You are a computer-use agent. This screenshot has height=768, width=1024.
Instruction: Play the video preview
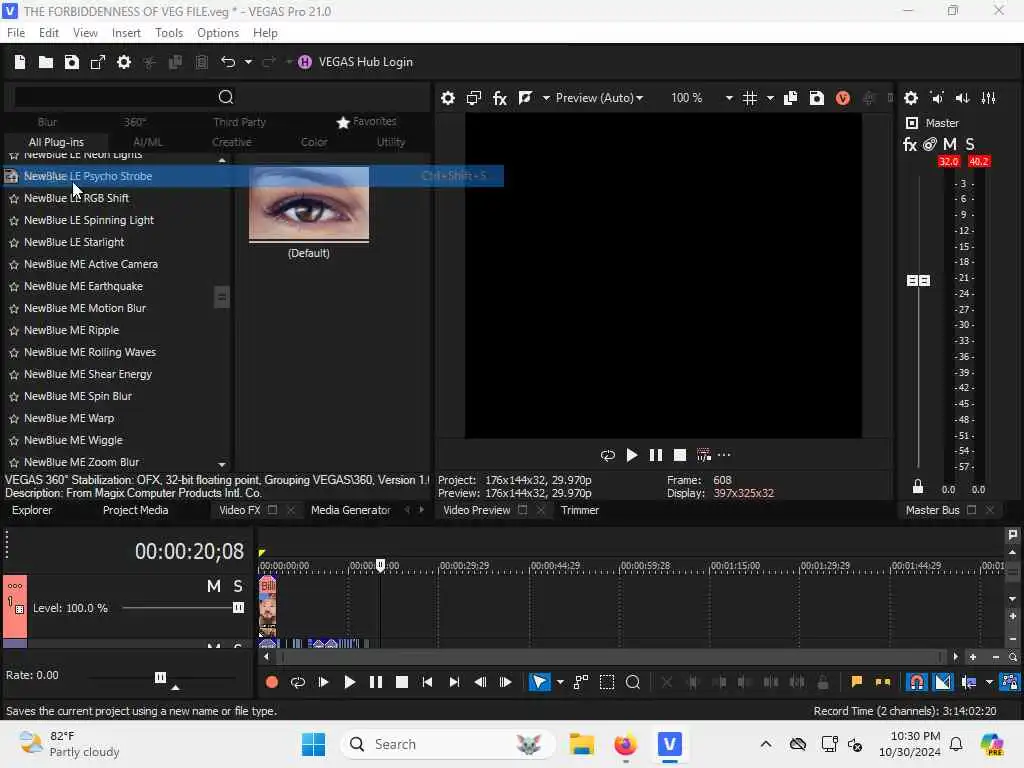[x=632, y=455]
